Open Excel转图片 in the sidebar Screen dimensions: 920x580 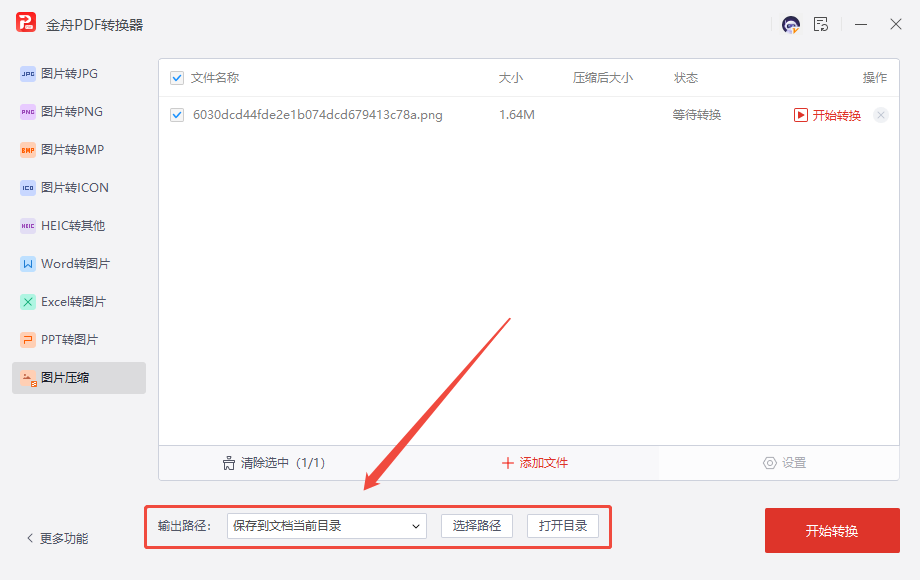(79, 302)
